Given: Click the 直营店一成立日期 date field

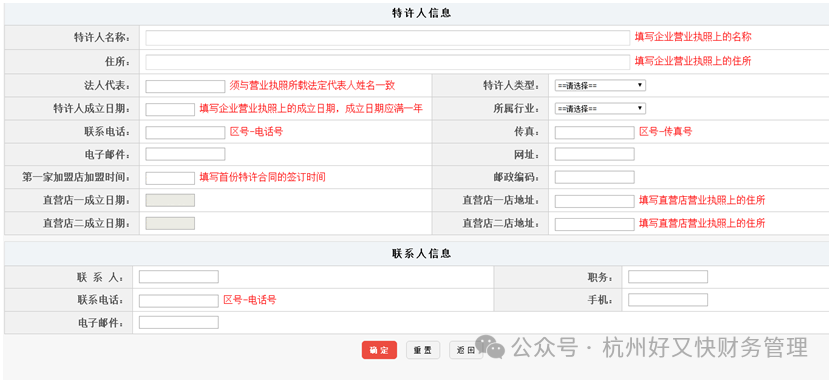Looking at the screenshot, I should 170,200.
